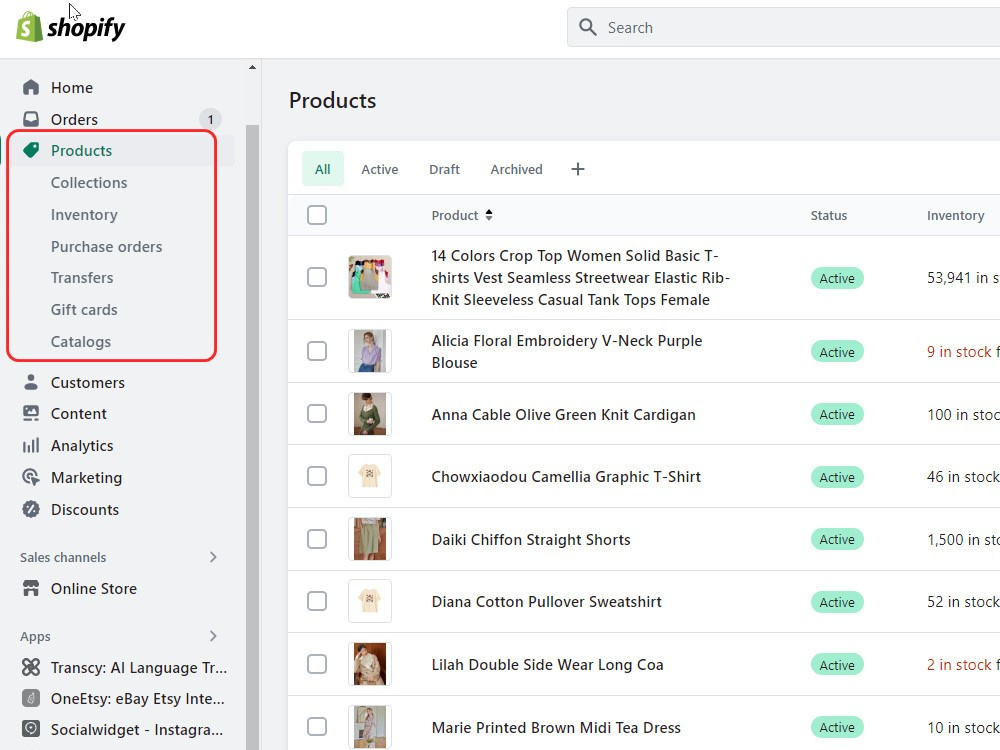Screen dimensions: 1000x750
Task: Open Chowxiaodou Camellia Graphic T-Shirt
Action: (x=566, y=477)
